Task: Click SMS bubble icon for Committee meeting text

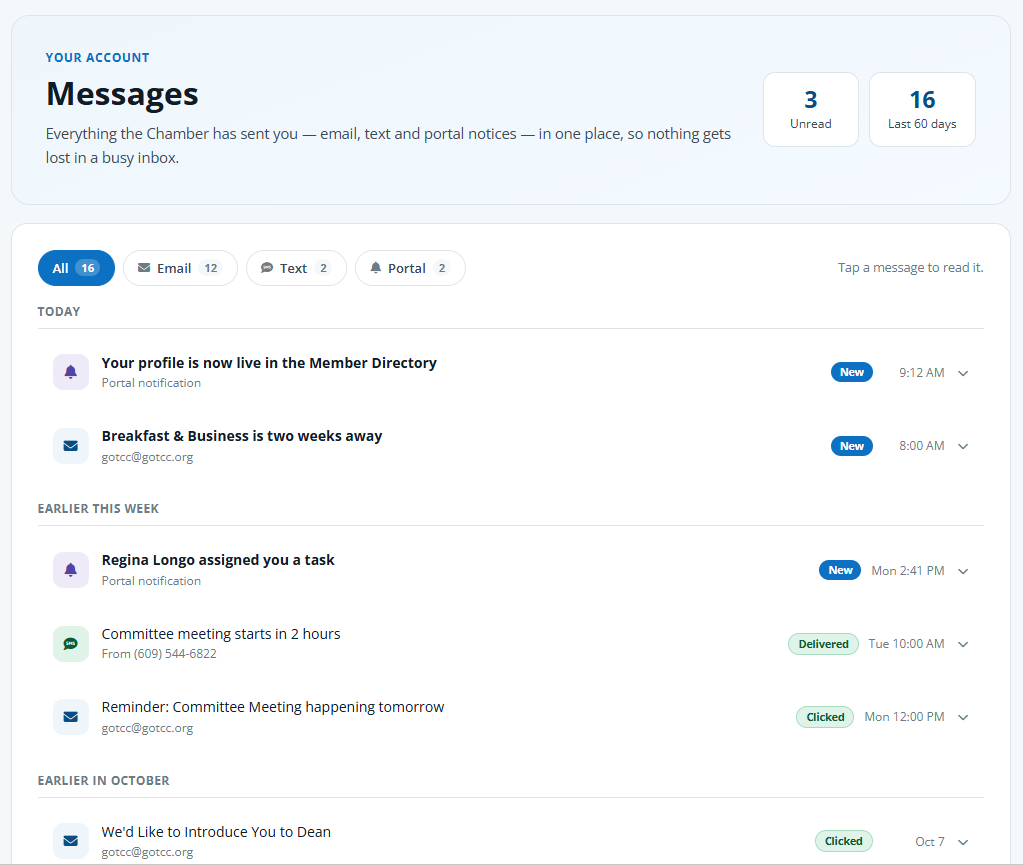Action: click(70, 643)
